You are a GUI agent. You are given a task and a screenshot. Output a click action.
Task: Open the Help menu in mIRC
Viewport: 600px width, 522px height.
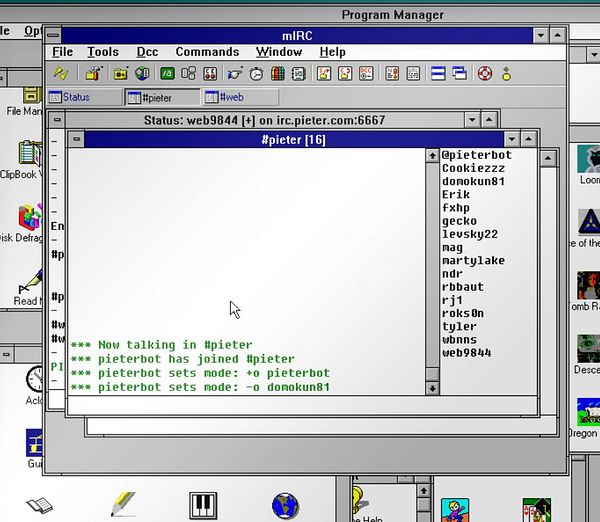click(333, 52)
